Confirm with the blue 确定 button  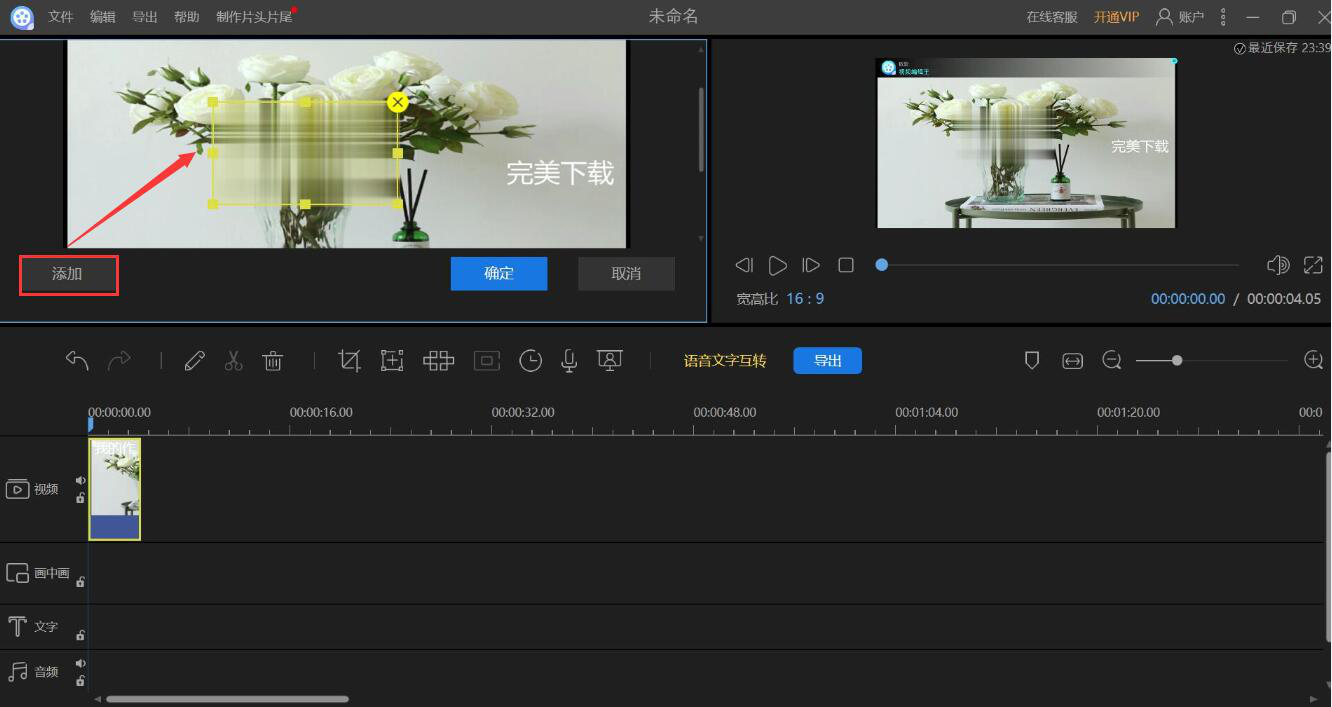pyautogui.click(x=499, y=273)
